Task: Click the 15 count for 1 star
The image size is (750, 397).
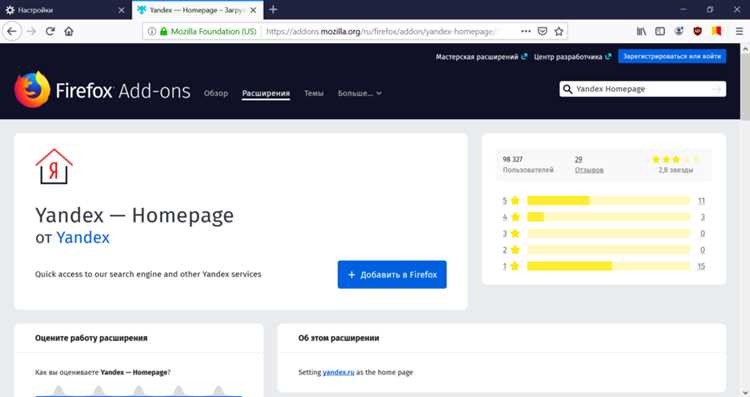Action: coord(701,266)
